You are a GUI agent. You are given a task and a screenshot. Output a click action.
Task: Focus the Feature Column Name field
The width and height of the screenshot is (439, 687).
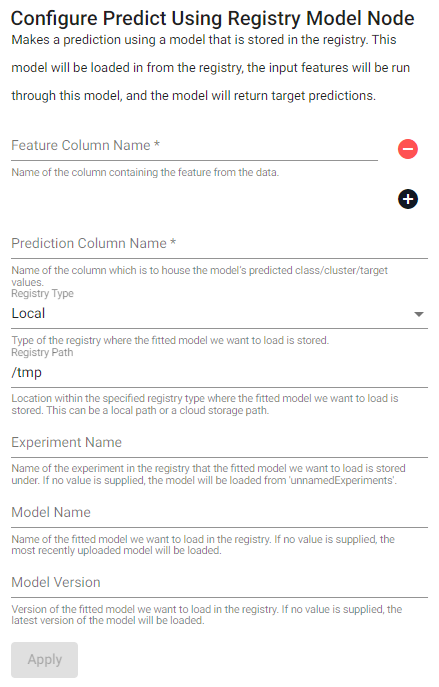[194, 146]
